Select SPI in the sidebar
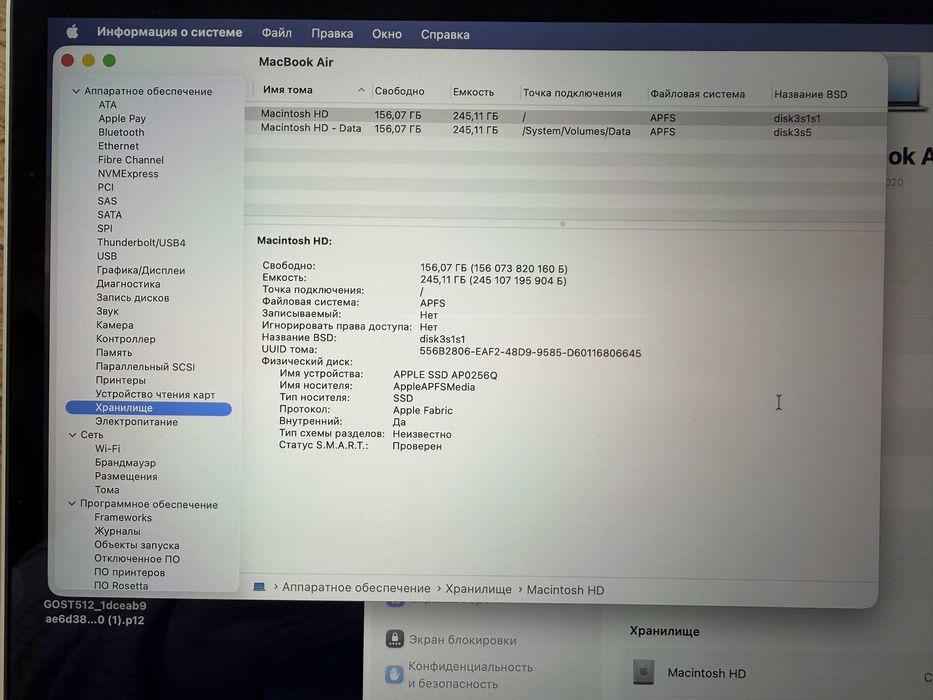 point(105,229)
